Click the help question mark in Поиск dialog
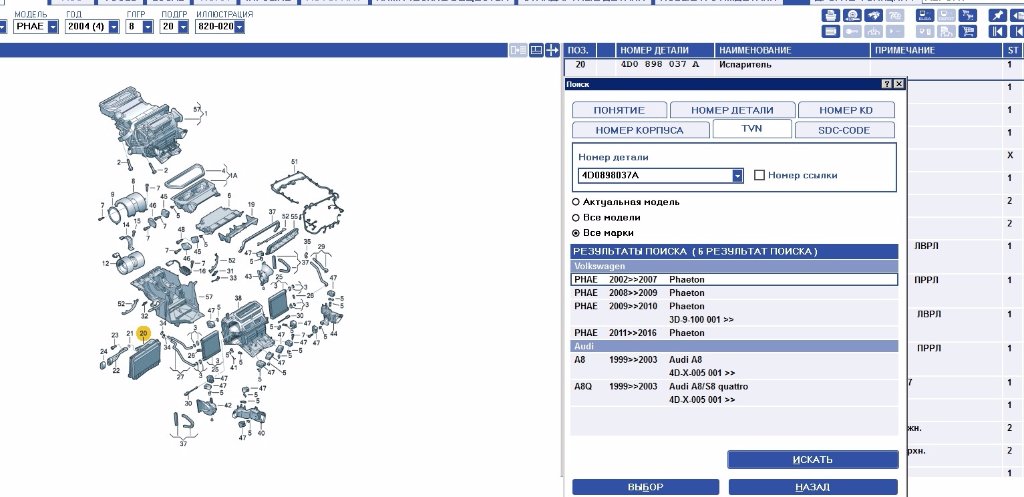 pyautogui.click(x=886, y=85)
